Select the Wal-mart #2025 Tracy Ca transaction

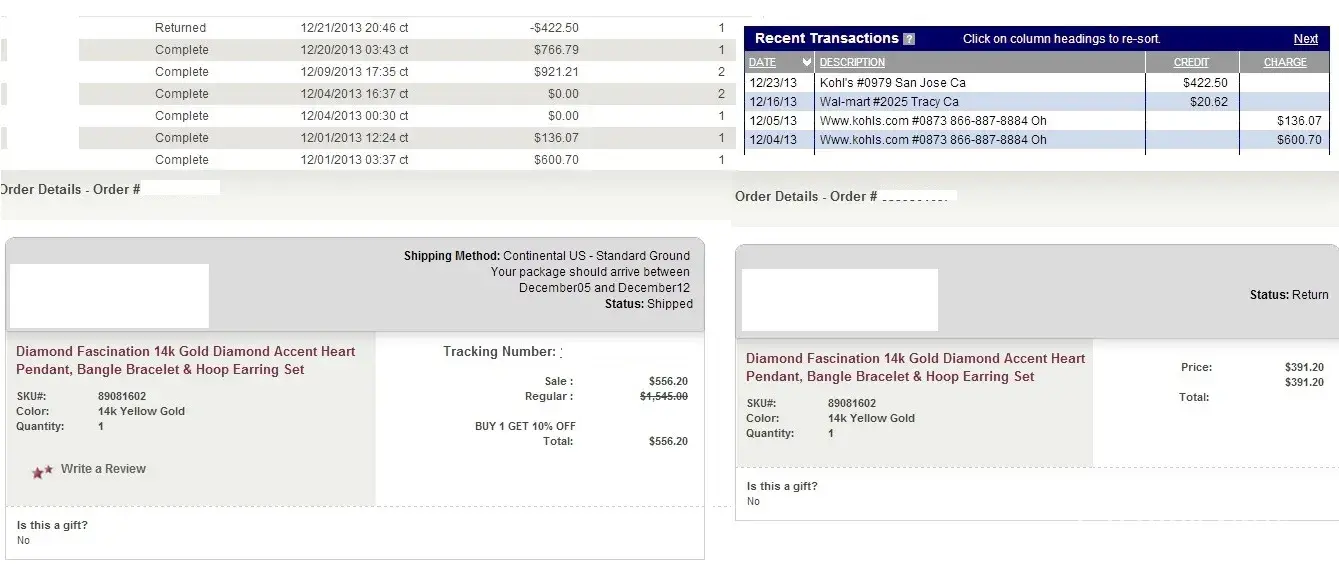pyautogui.click(x=889, y=102)
